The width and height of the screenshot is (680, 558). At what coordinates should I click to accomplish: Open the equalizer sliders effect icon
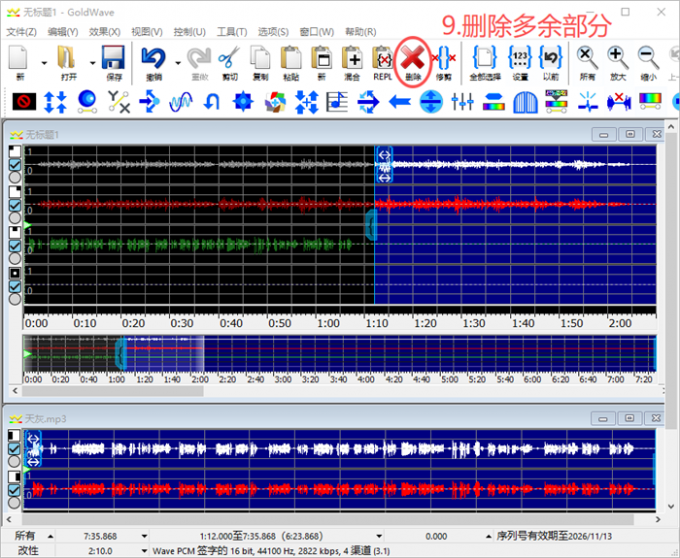(462, 102)
